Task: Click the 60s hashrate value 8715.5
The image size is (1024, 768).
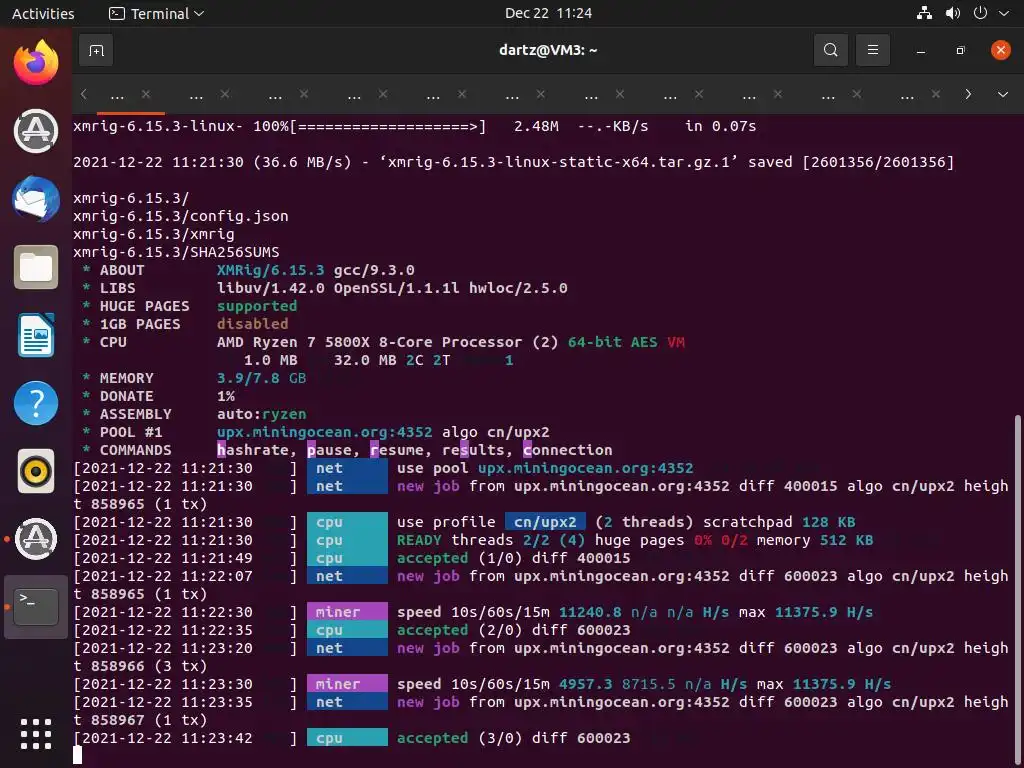Action: [648, 684]
